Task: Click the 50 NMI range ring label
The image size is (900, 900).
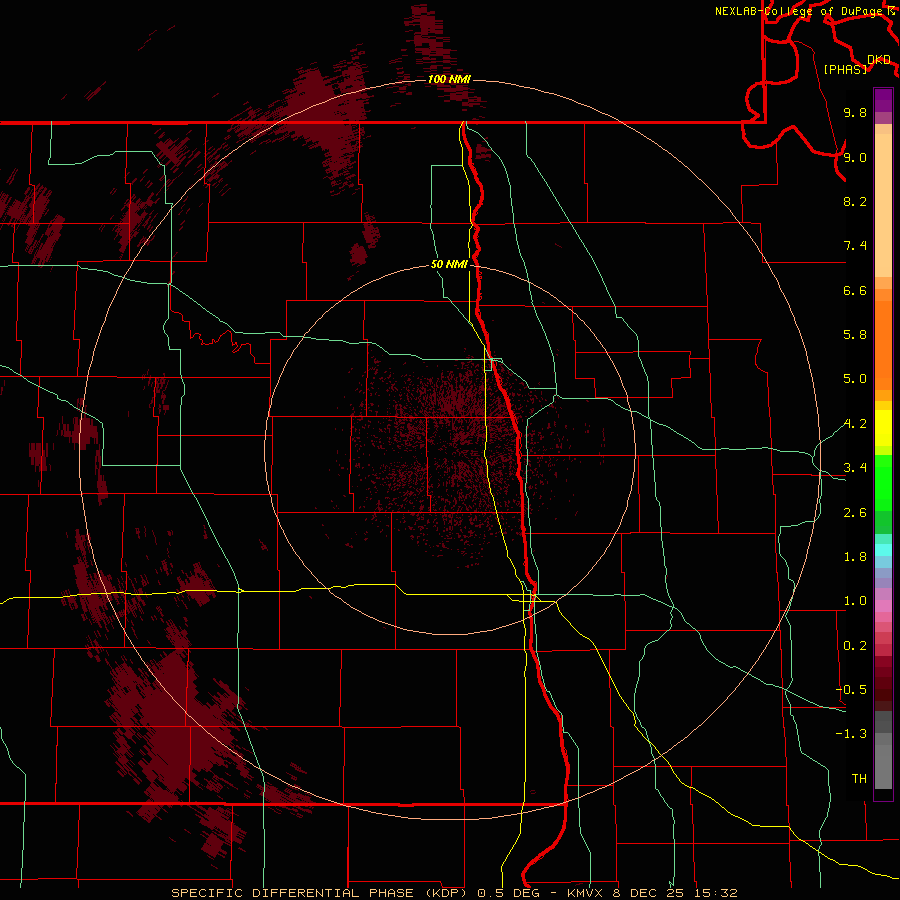Action: [x=449, y=265]
